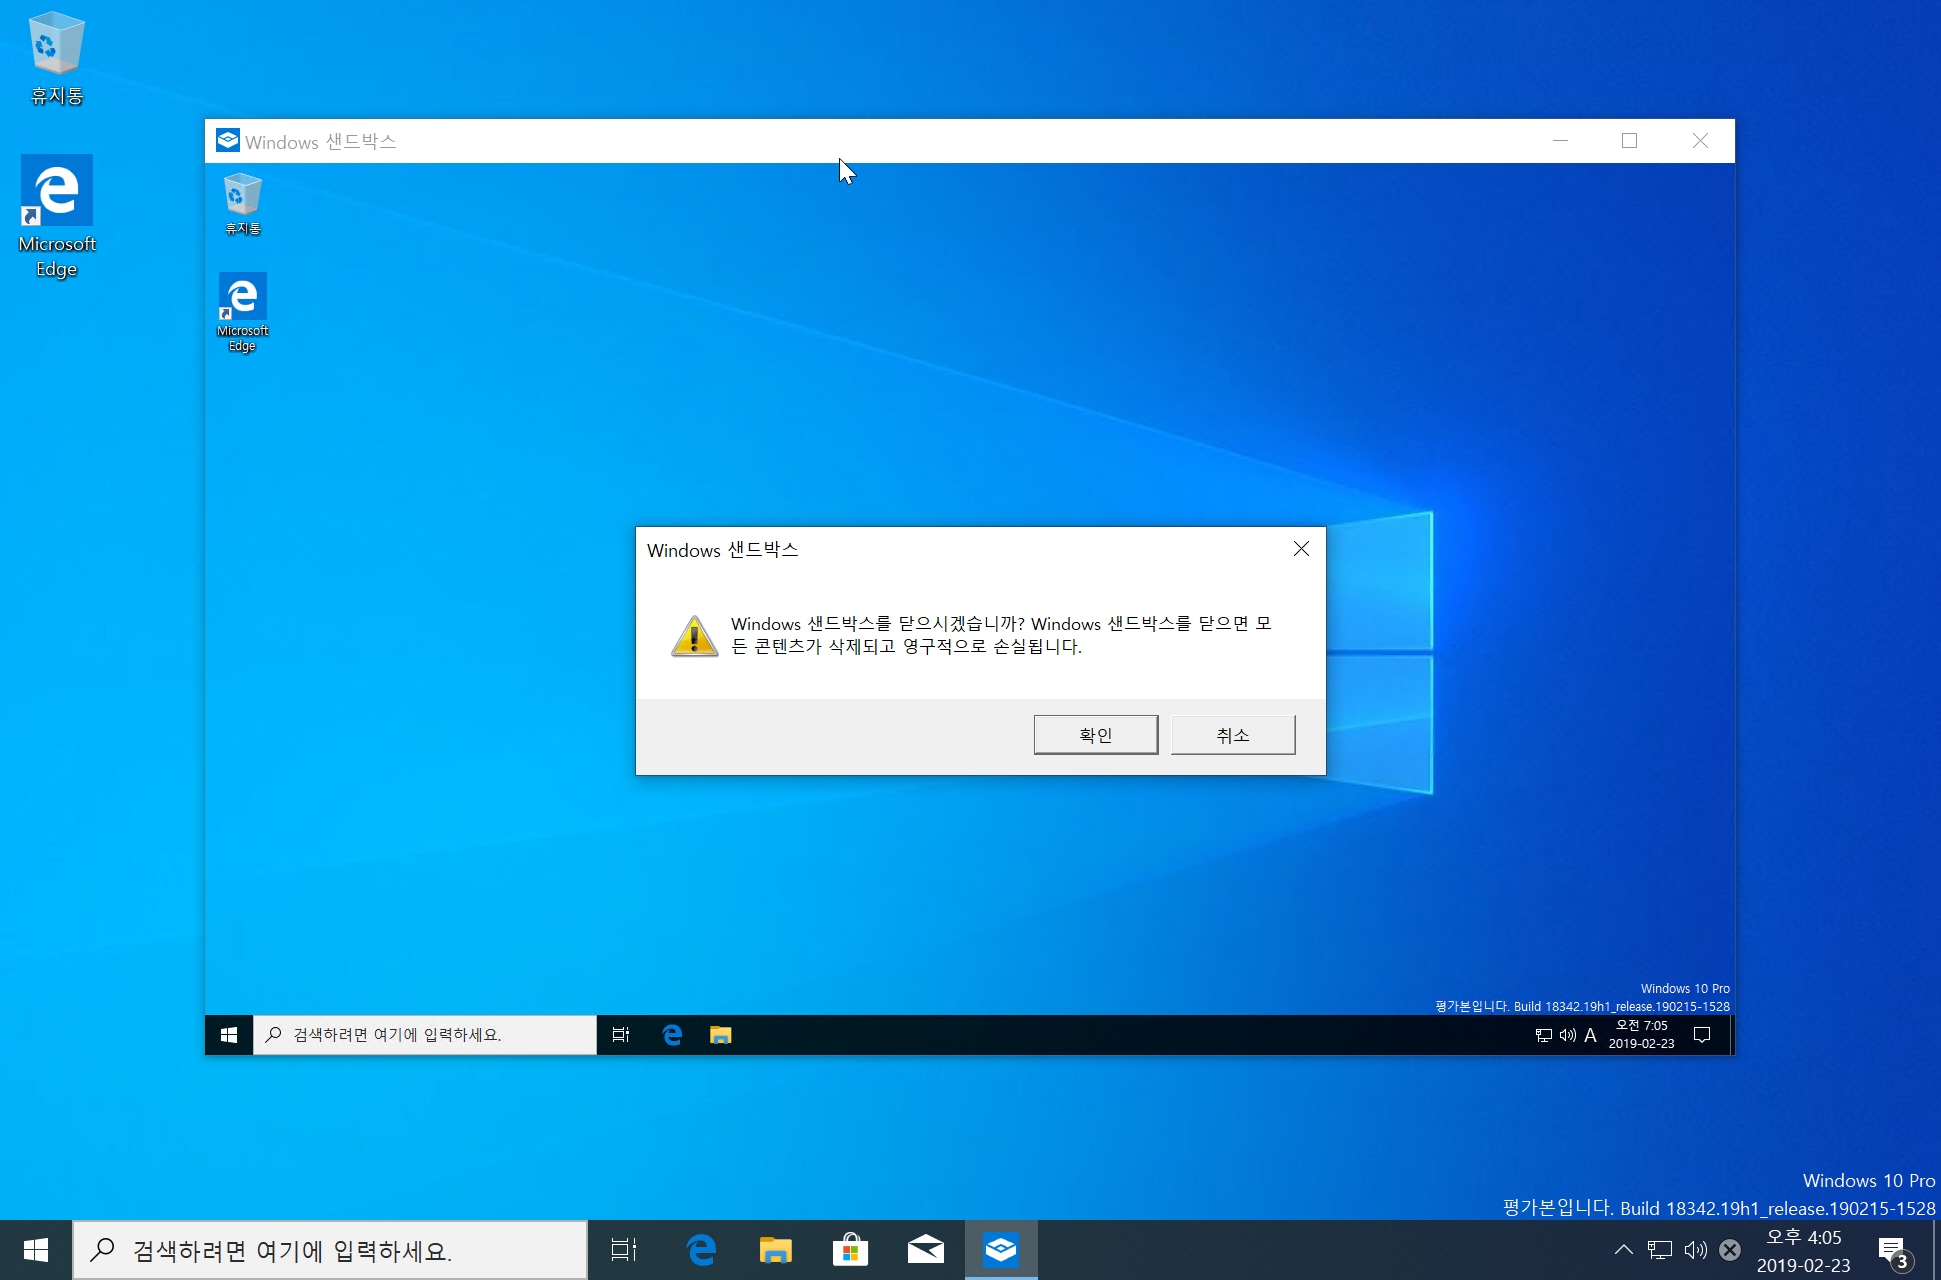Select 휴지통 icon inside sandbox desktop

[x=242, y=204]
